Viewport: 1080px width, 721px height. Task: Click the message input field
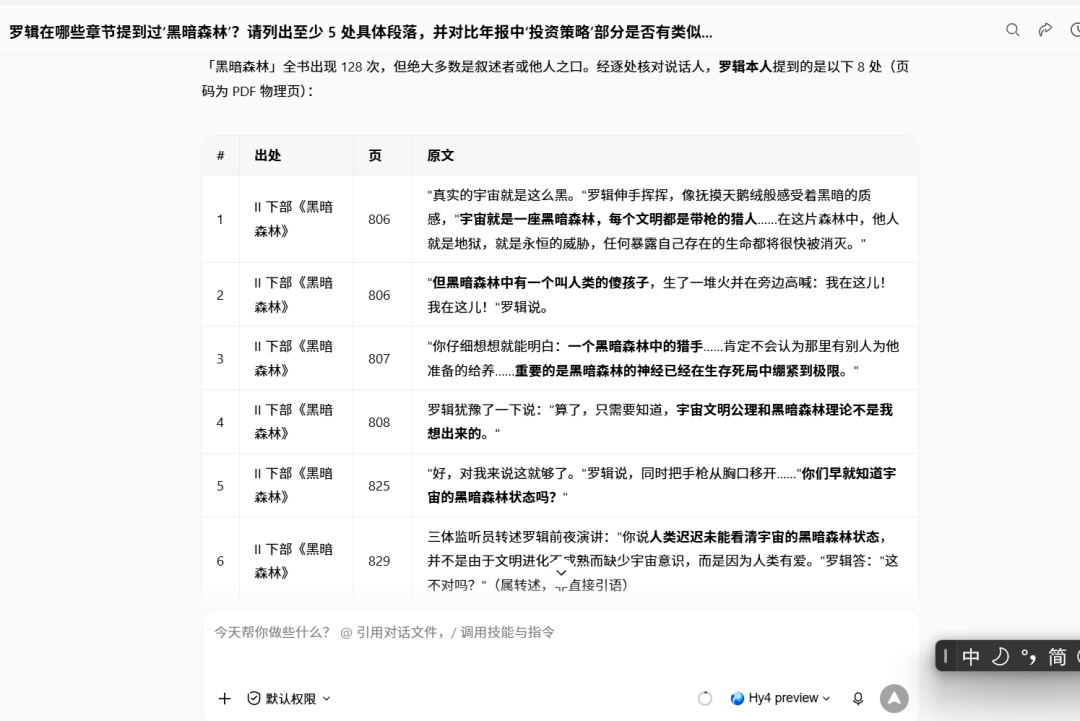[x=561, y=632]
